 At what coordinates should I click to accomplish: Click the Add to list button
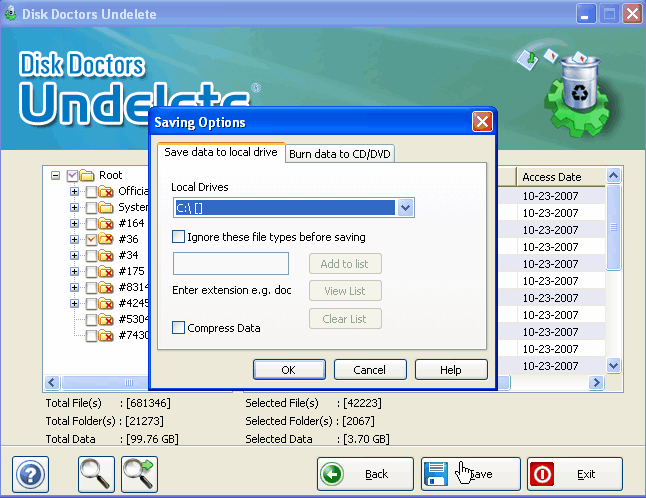[x=345, y=264]
